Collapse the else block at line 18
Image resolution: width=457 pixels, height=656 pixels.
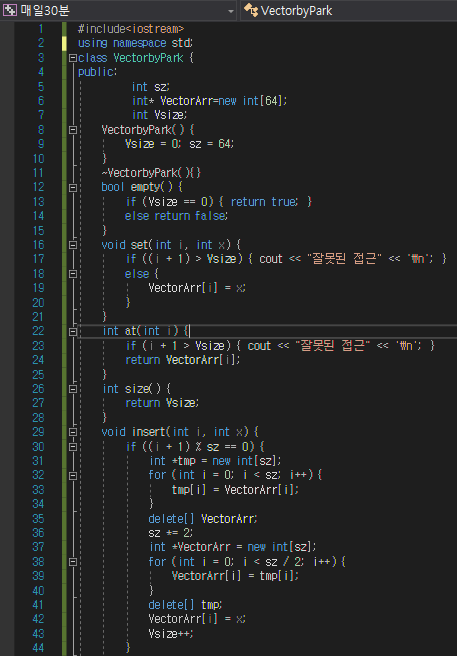coord(73,274)
